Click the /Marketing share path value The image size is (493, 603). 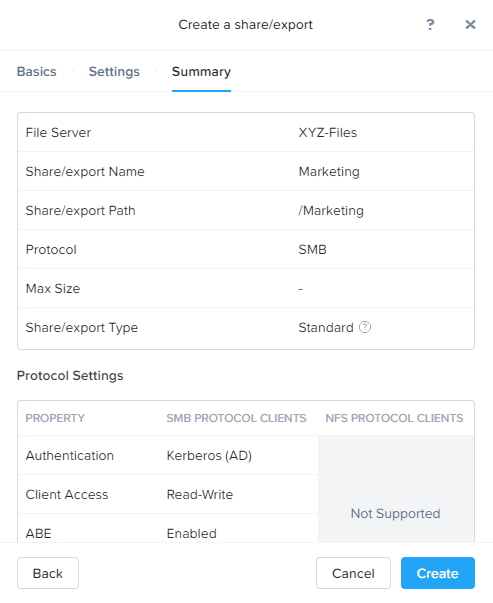[331, 211]
